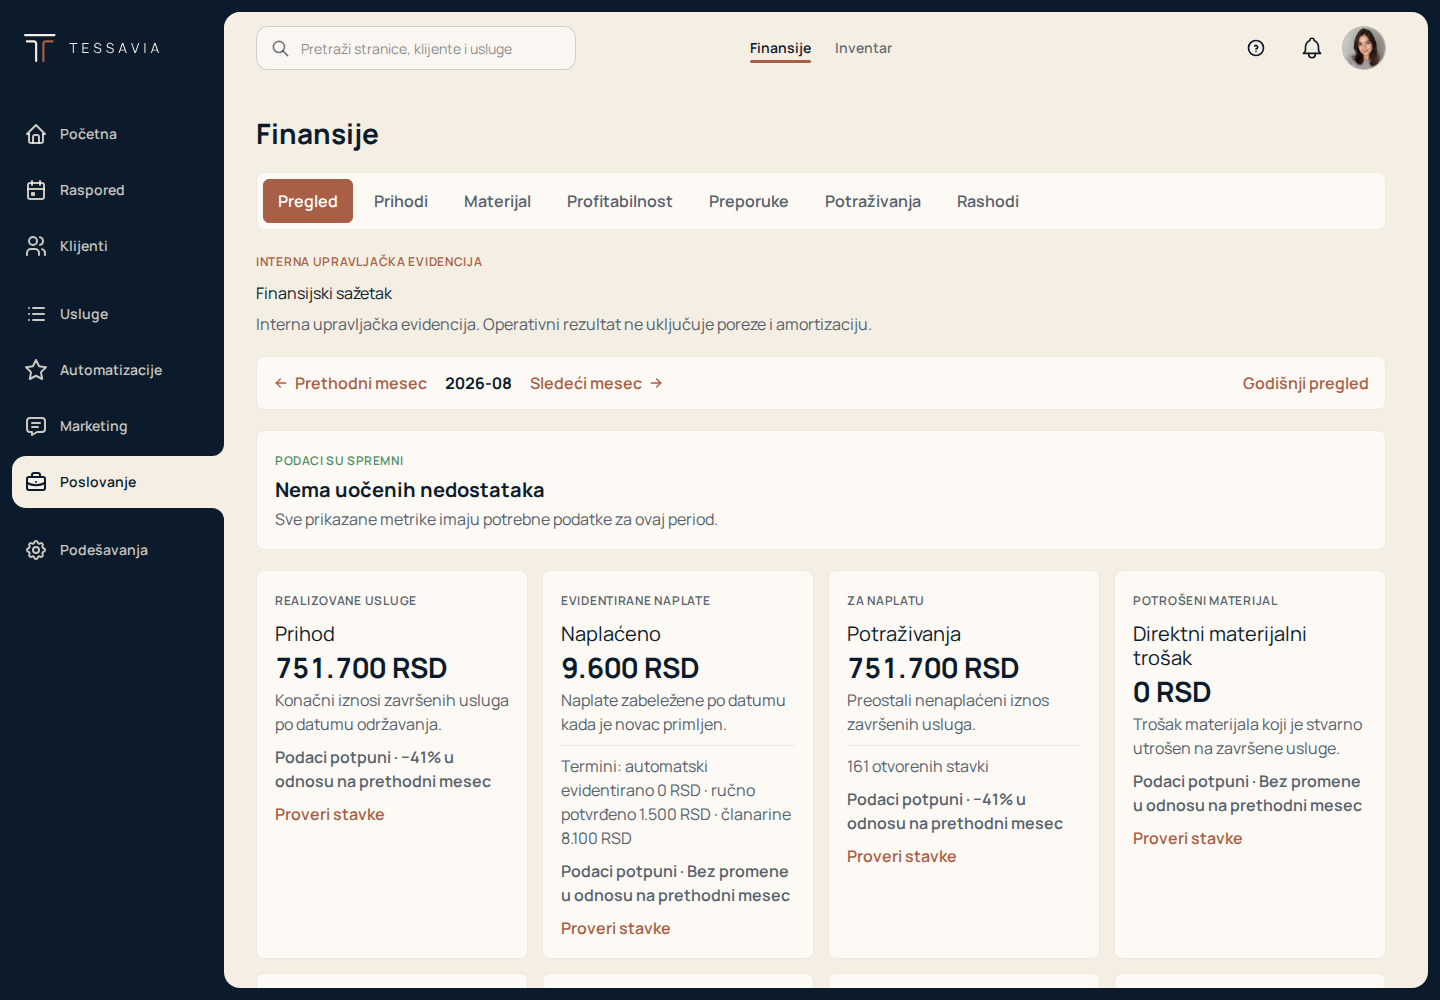
Task: Click Proveri stavke in Naplaćeno card
Action: [x=616, y=928]
